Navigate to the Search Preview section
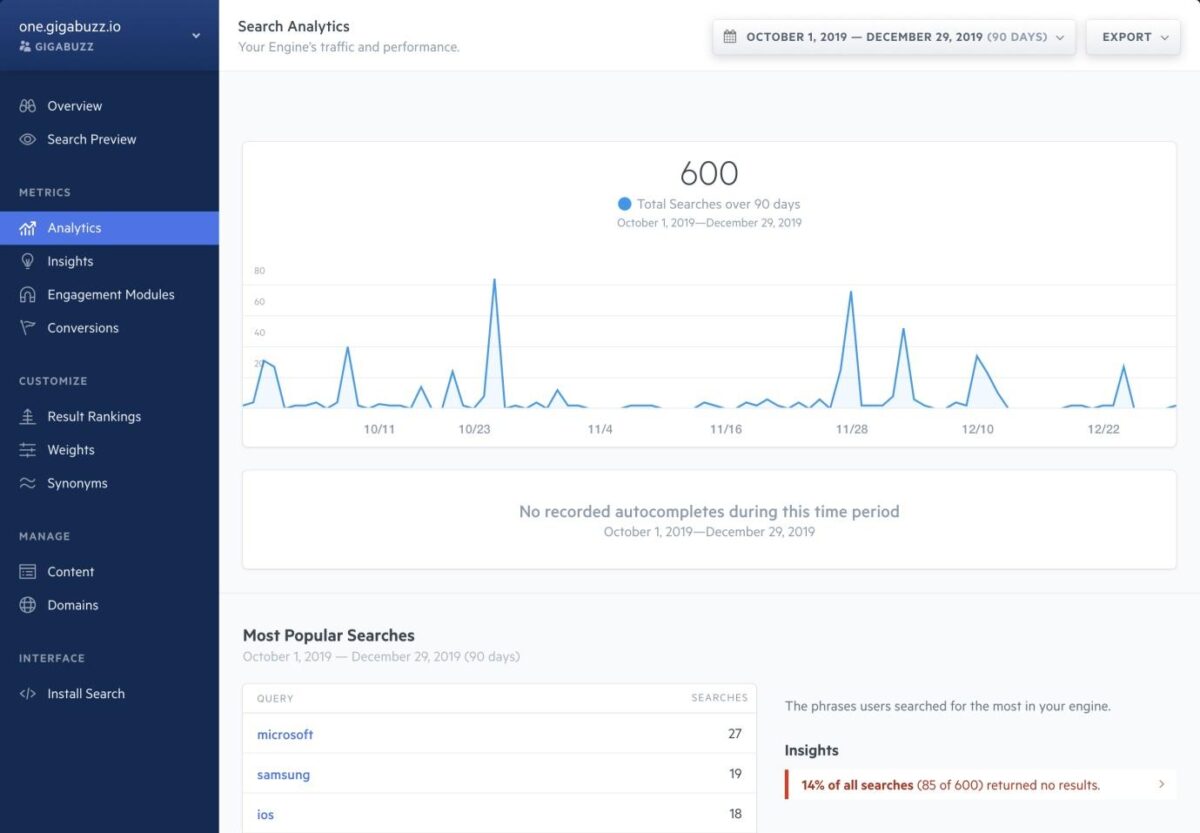 (x=90, y=139)
